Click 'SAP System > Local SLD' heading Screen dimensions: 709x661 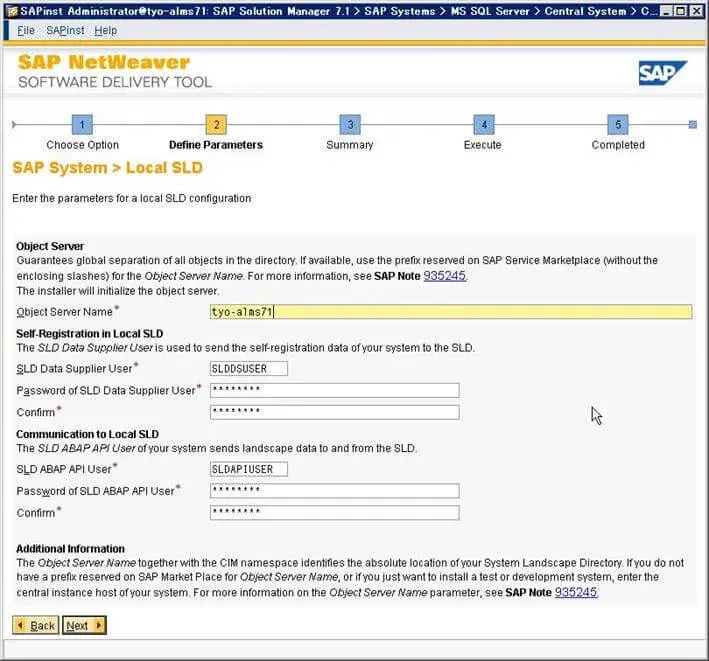tap(108, 168)
